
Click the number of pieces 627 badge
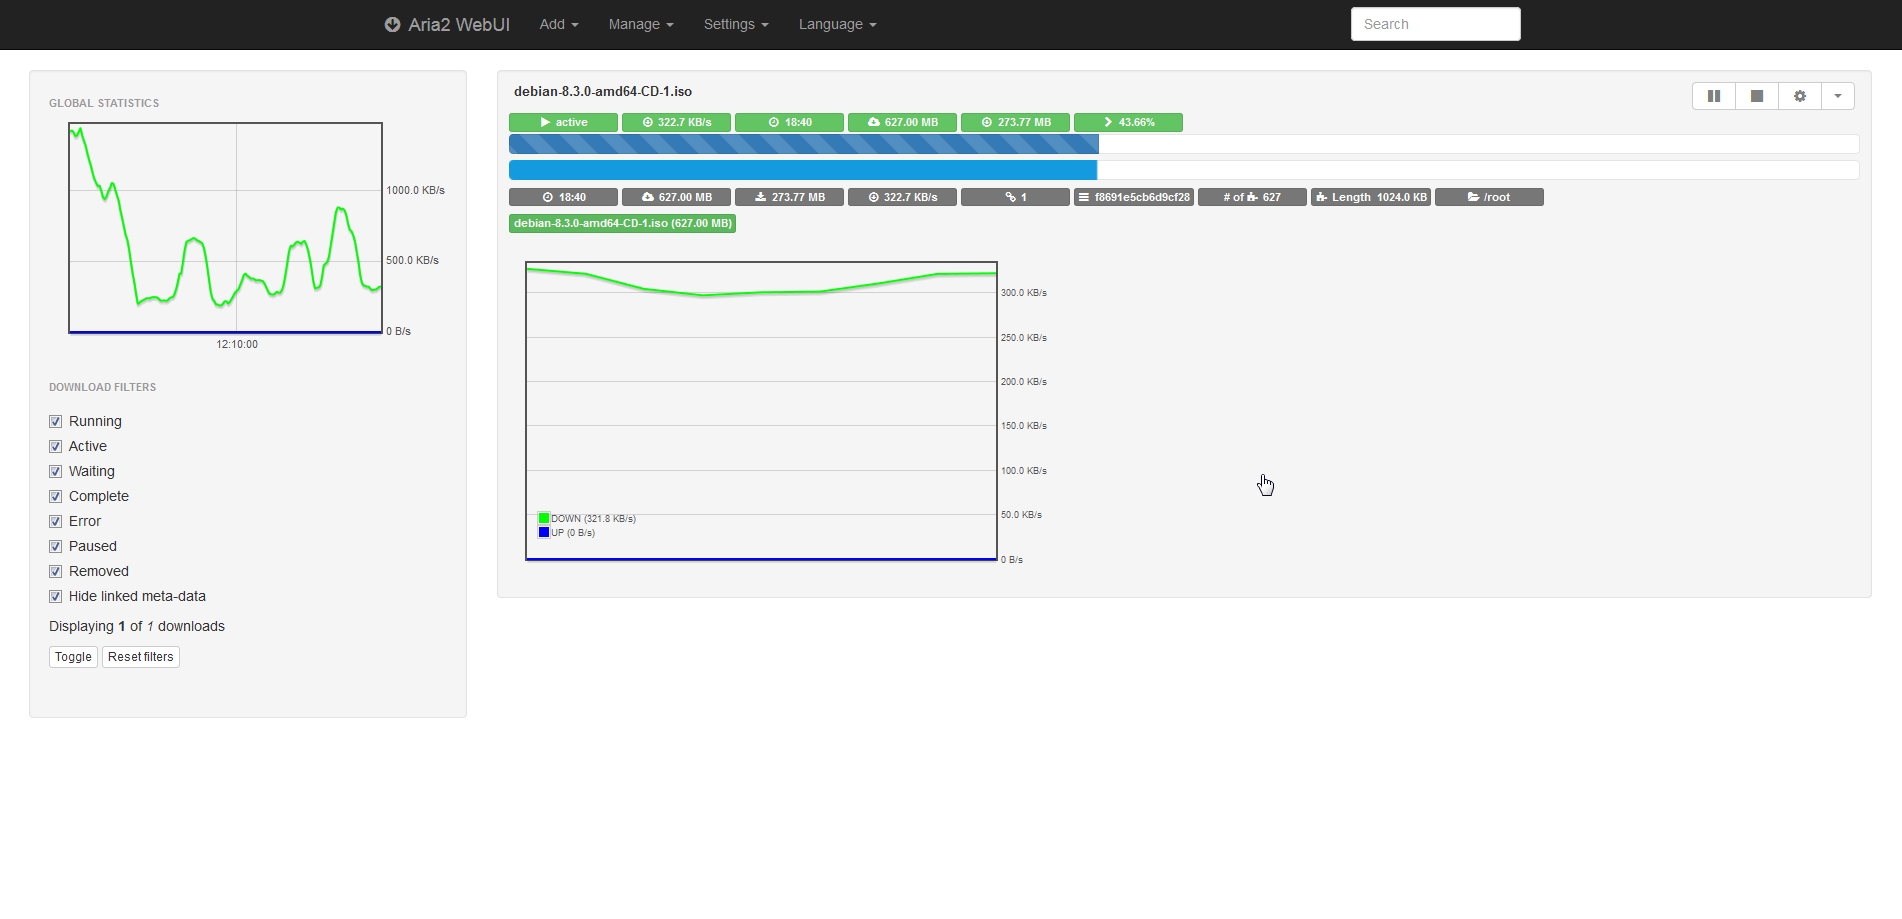pos(1252,197)
